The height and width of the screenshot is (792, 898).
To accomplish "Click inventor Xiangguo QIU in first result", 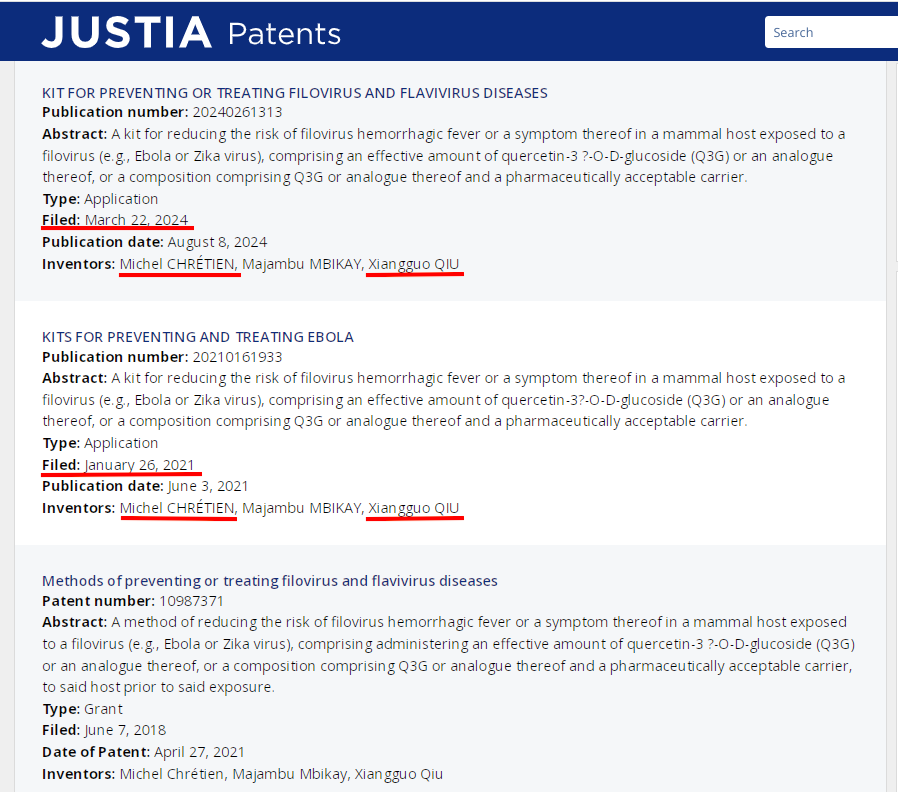I will tap(413, 264).
